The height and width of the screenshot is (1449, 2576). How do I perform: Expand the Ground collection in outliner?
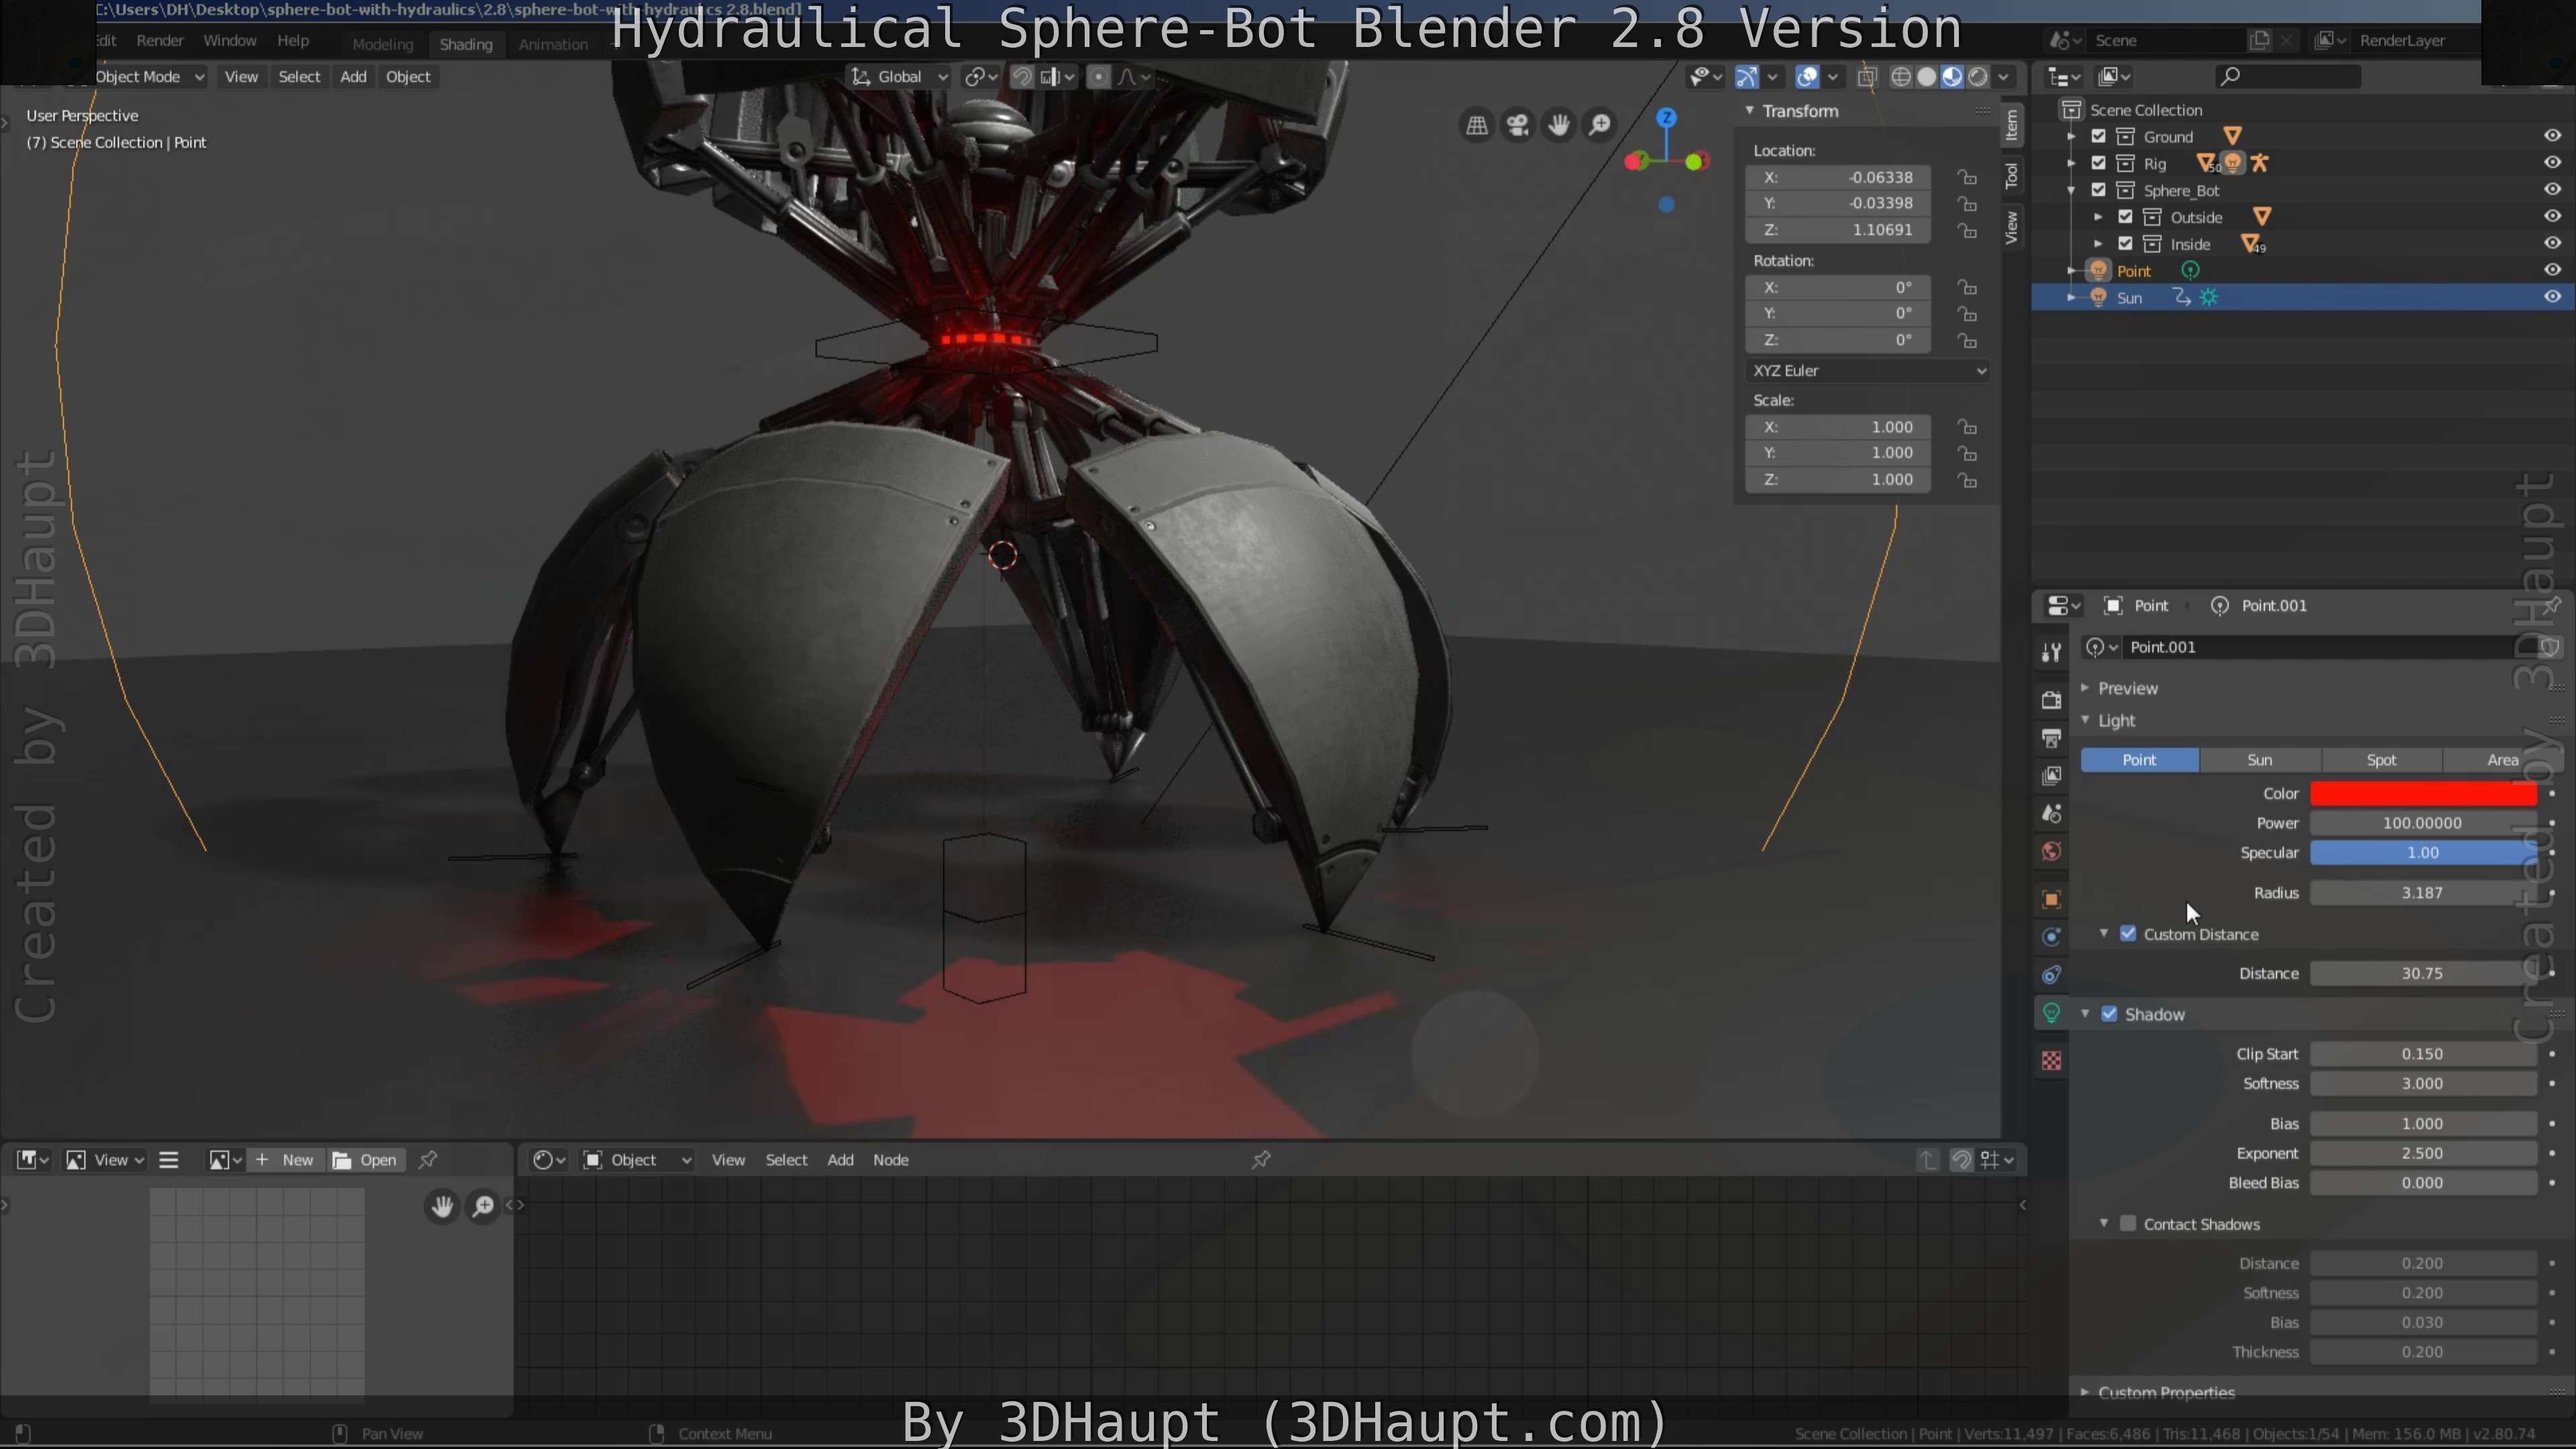click(x=2071, y=136)
